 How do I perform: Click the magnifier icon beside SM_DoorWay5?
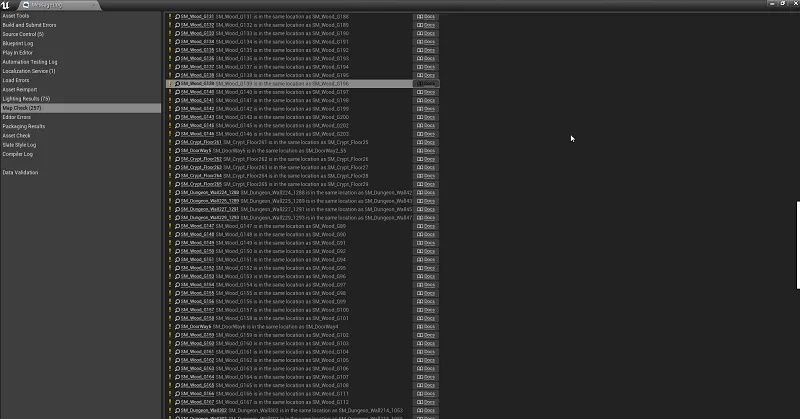click(177, 151)
